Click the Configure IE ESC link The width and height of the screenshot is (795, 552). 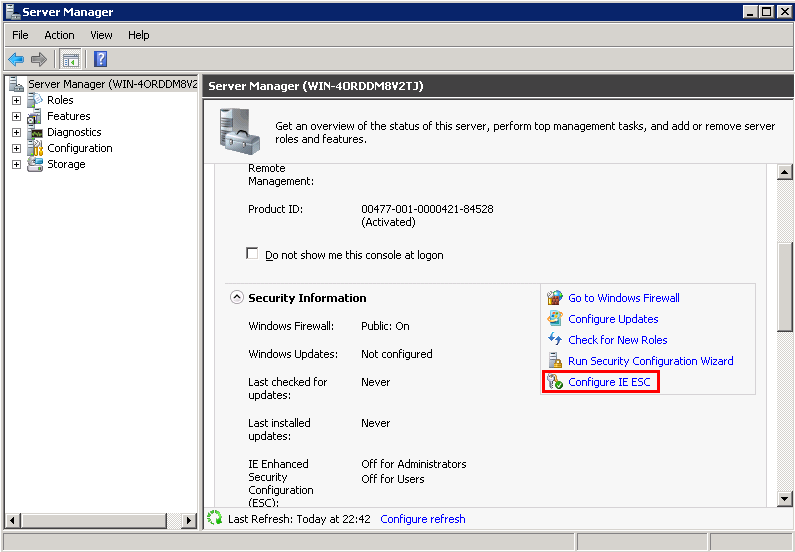pyautogui.click(x=609, y=382)
